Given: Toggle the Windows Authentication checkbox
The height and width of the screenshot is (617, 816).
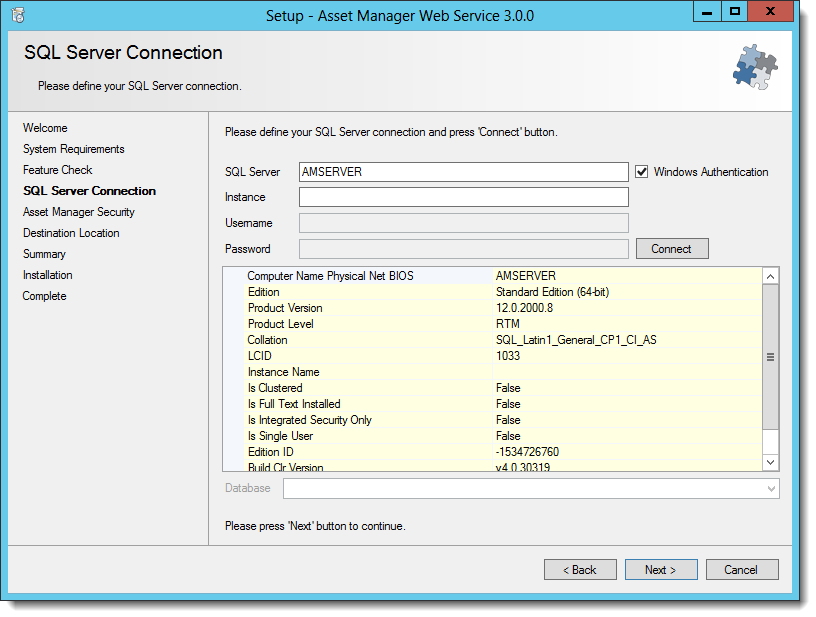Looking at the screenshot, I should coord(642,172).
